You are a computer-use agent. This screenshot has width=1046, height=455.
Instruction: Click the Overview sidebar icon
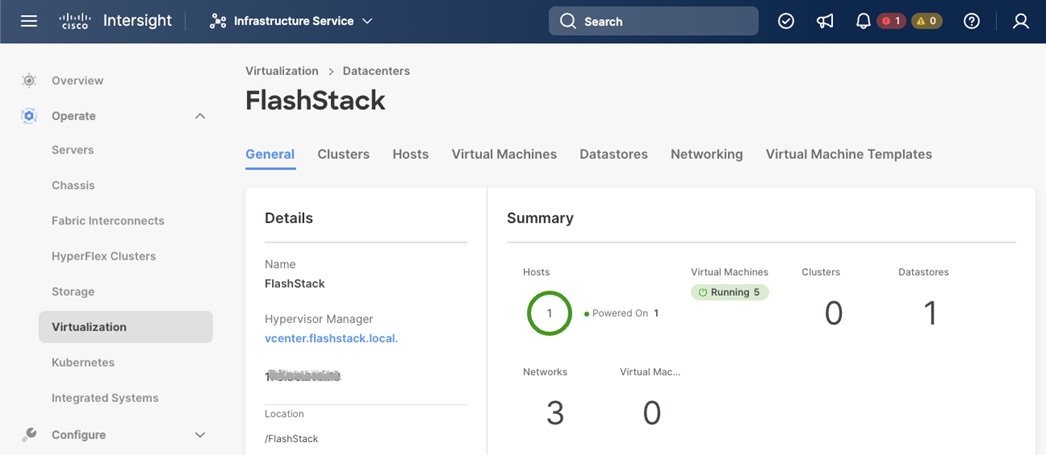[29, 81]
